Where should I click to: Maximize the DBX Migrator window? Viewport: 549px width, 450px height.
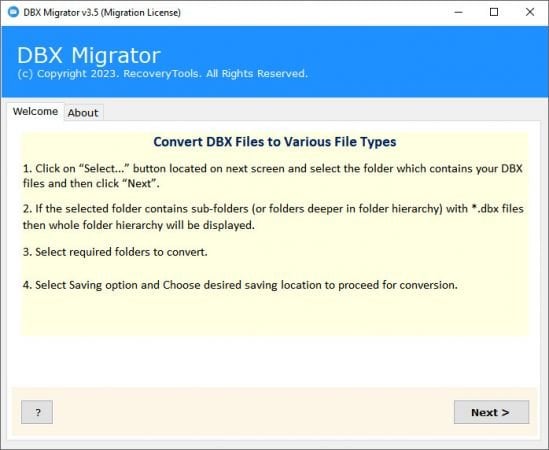pos(494,12)
